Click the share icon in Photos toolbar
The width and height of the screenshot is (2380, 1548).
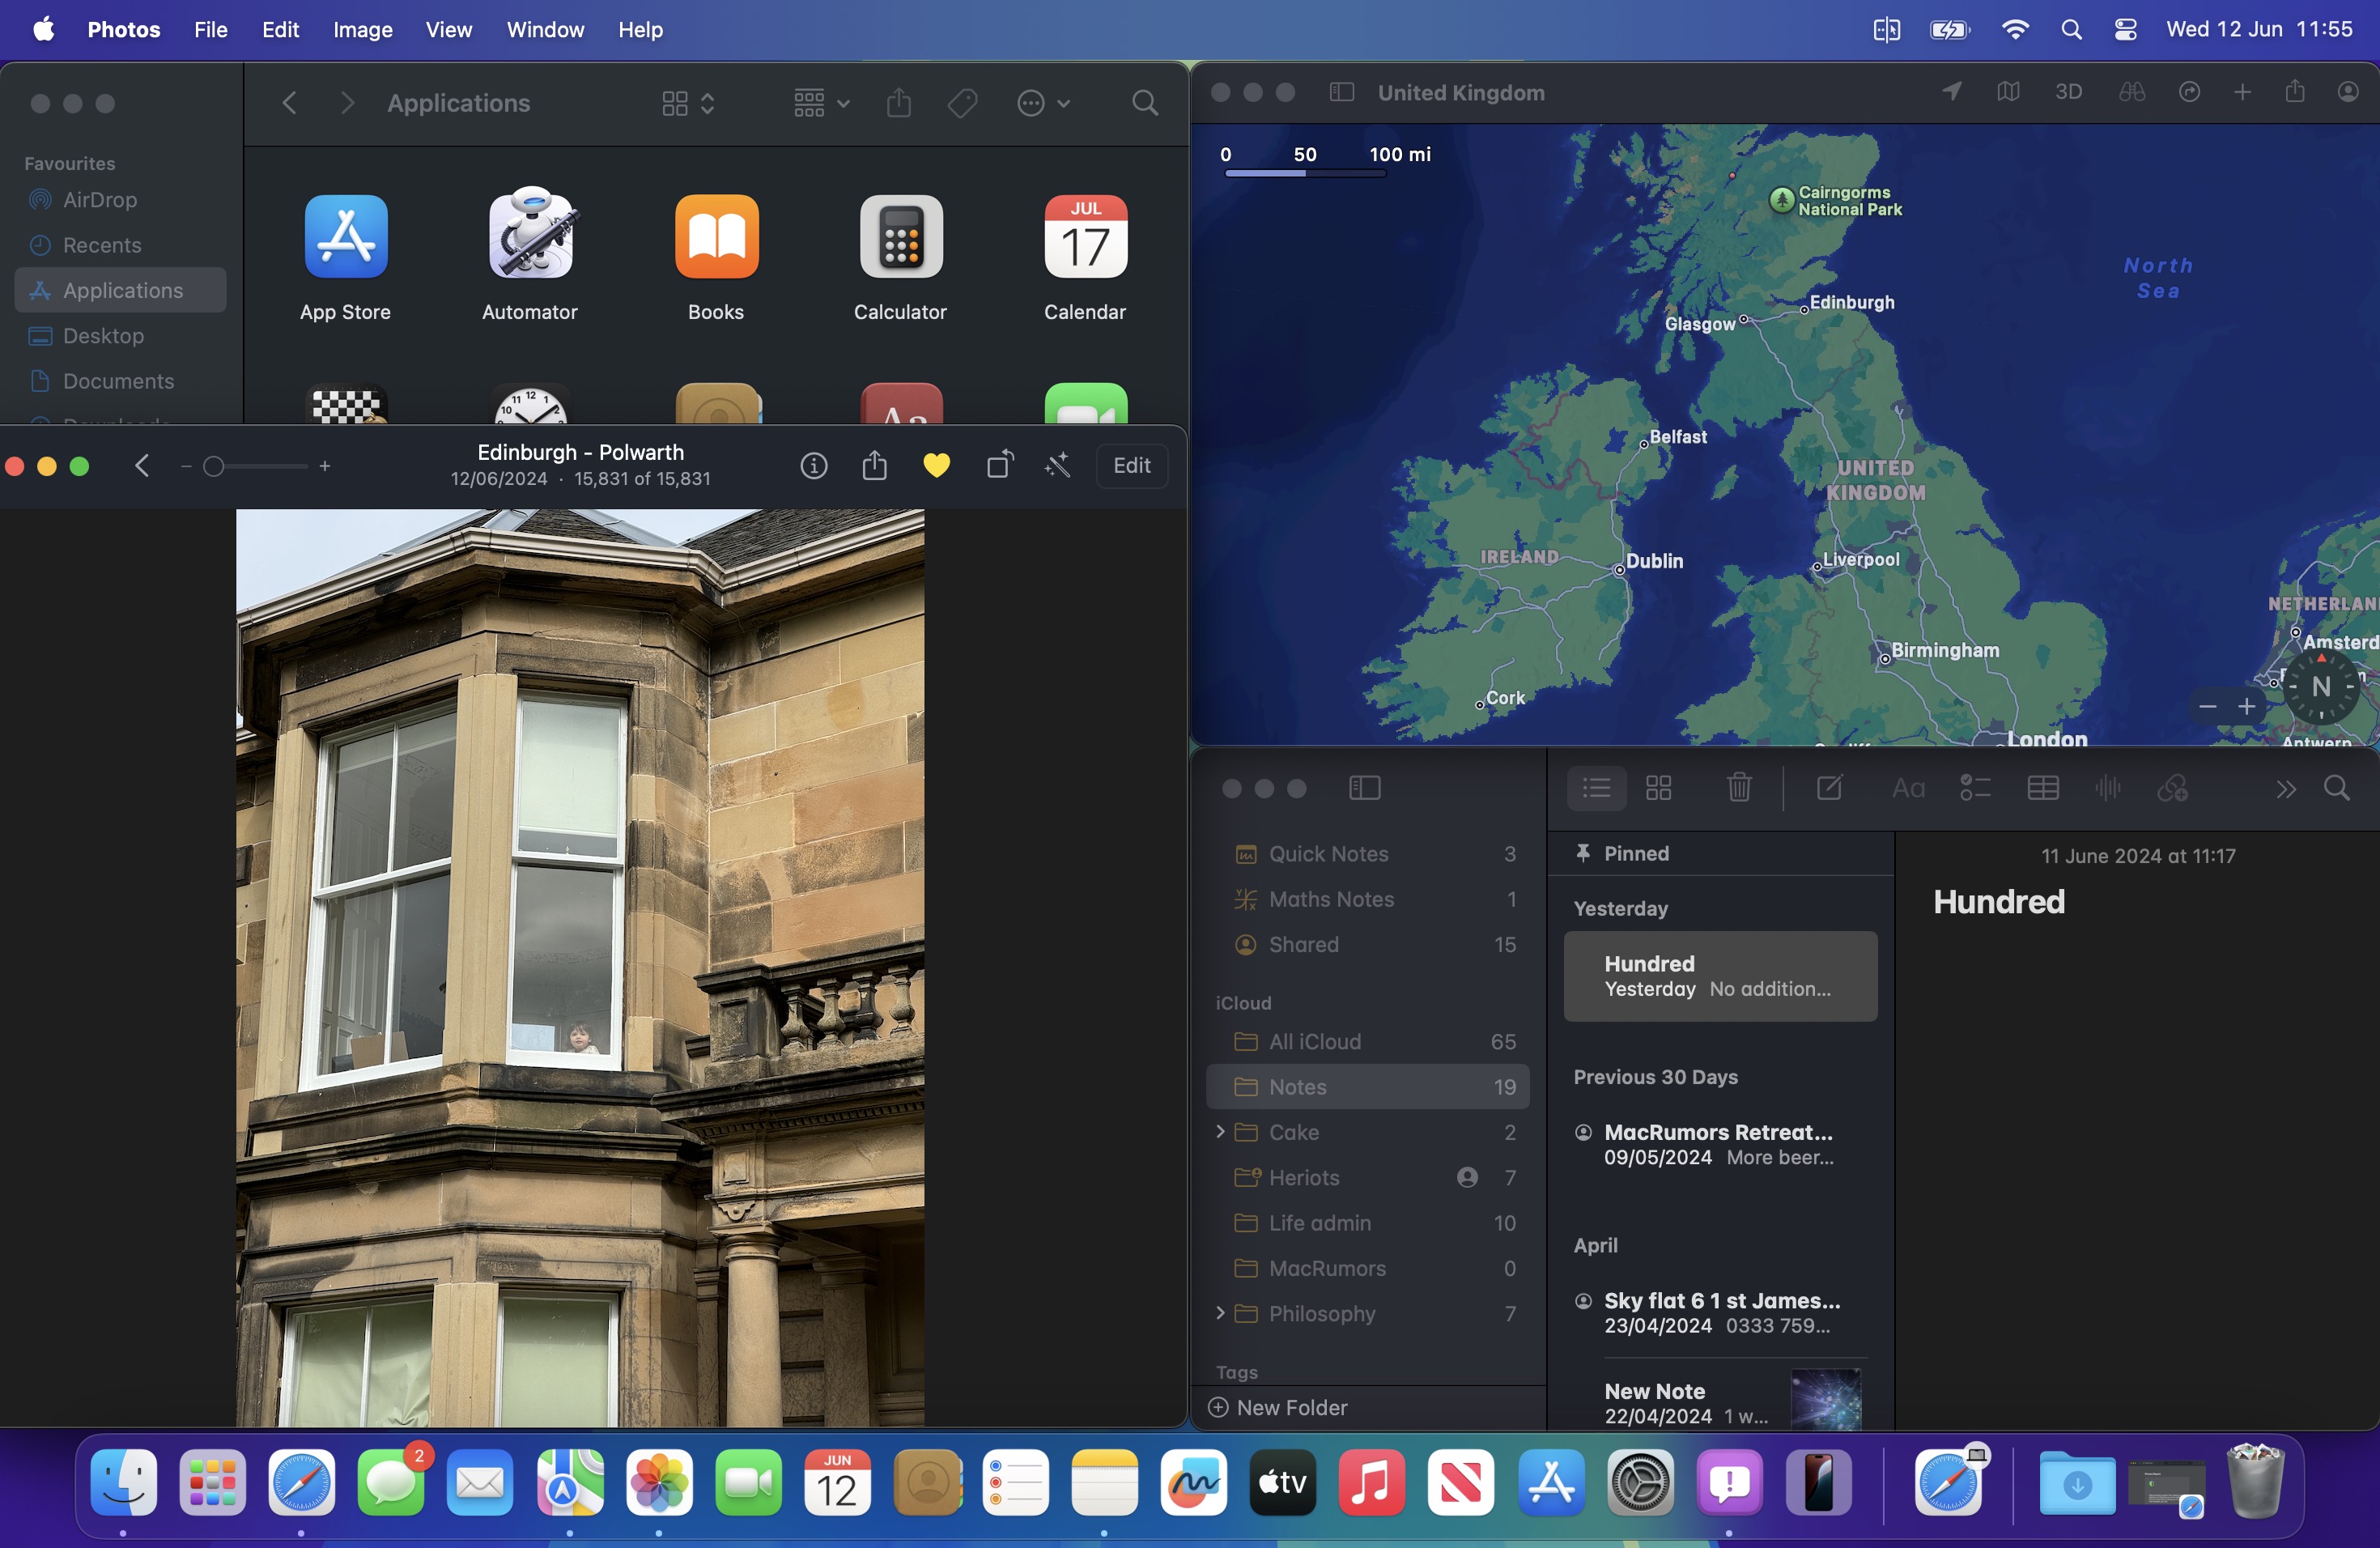point(876,463)
